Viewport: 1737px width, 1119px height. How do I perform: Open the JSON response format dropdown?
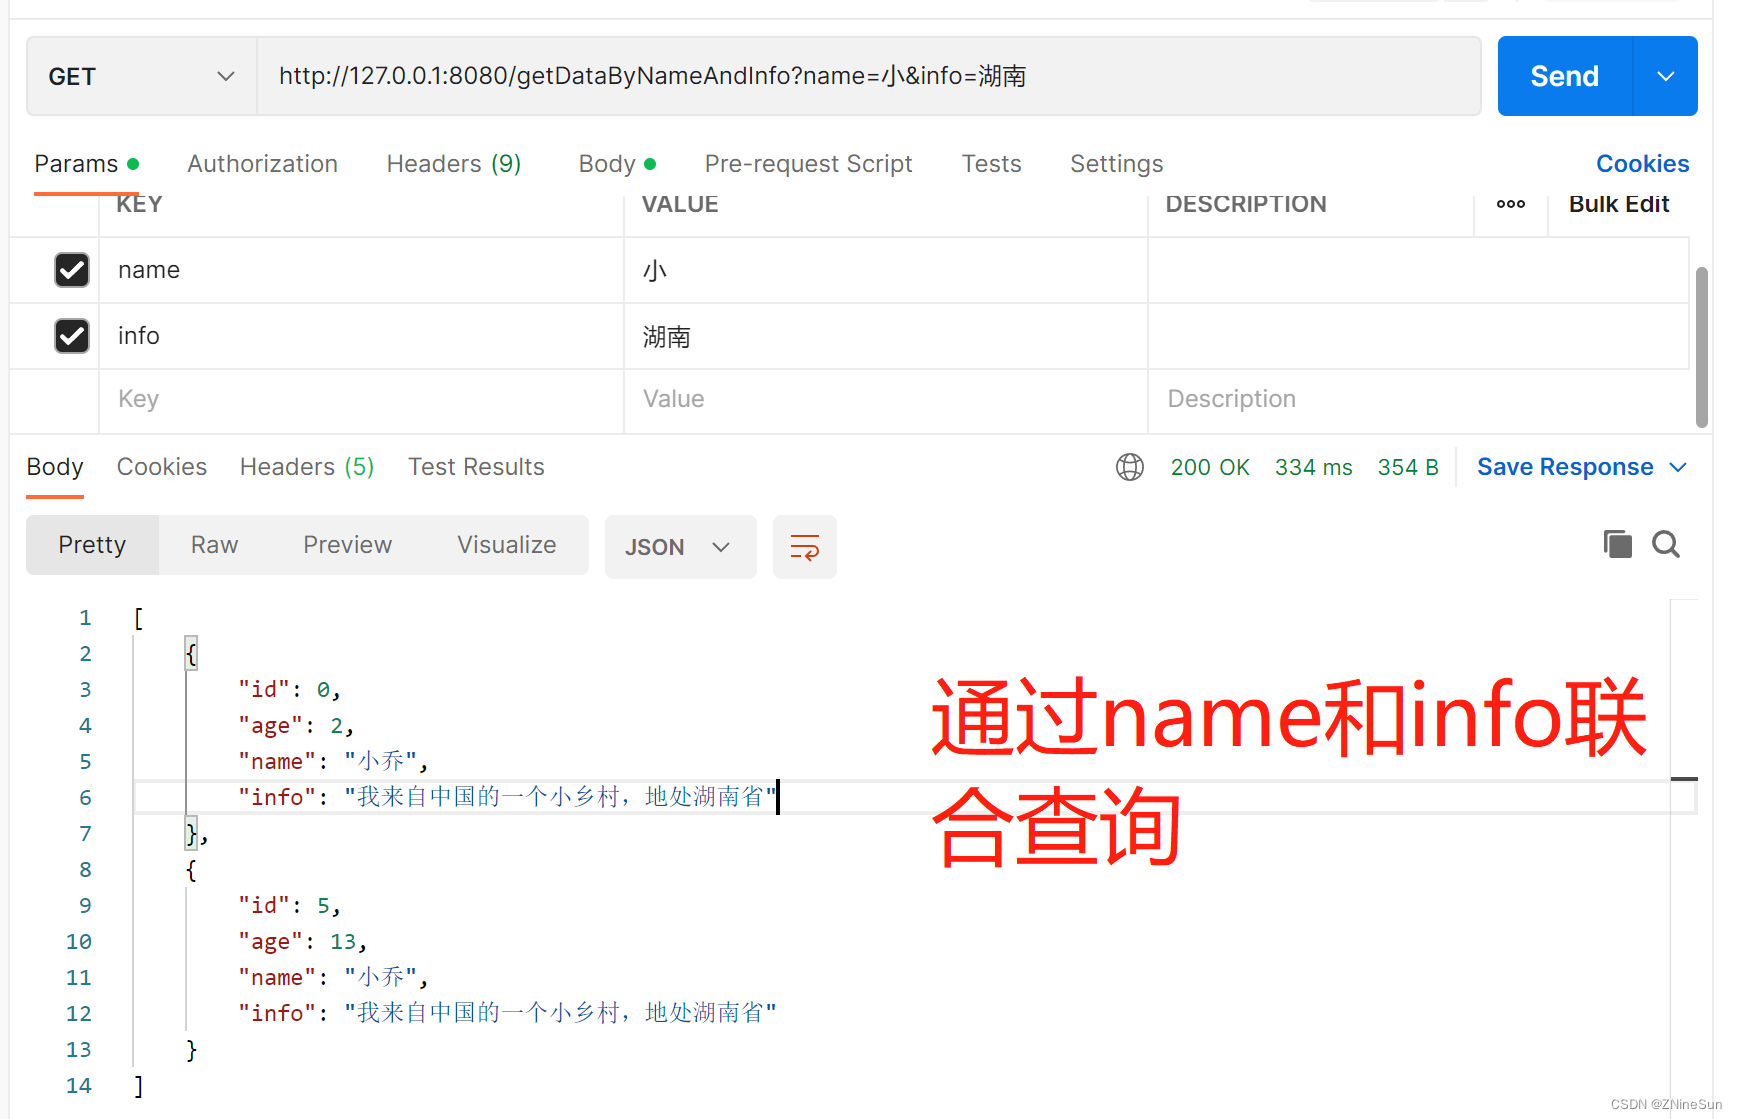click(x=680, y=546)
